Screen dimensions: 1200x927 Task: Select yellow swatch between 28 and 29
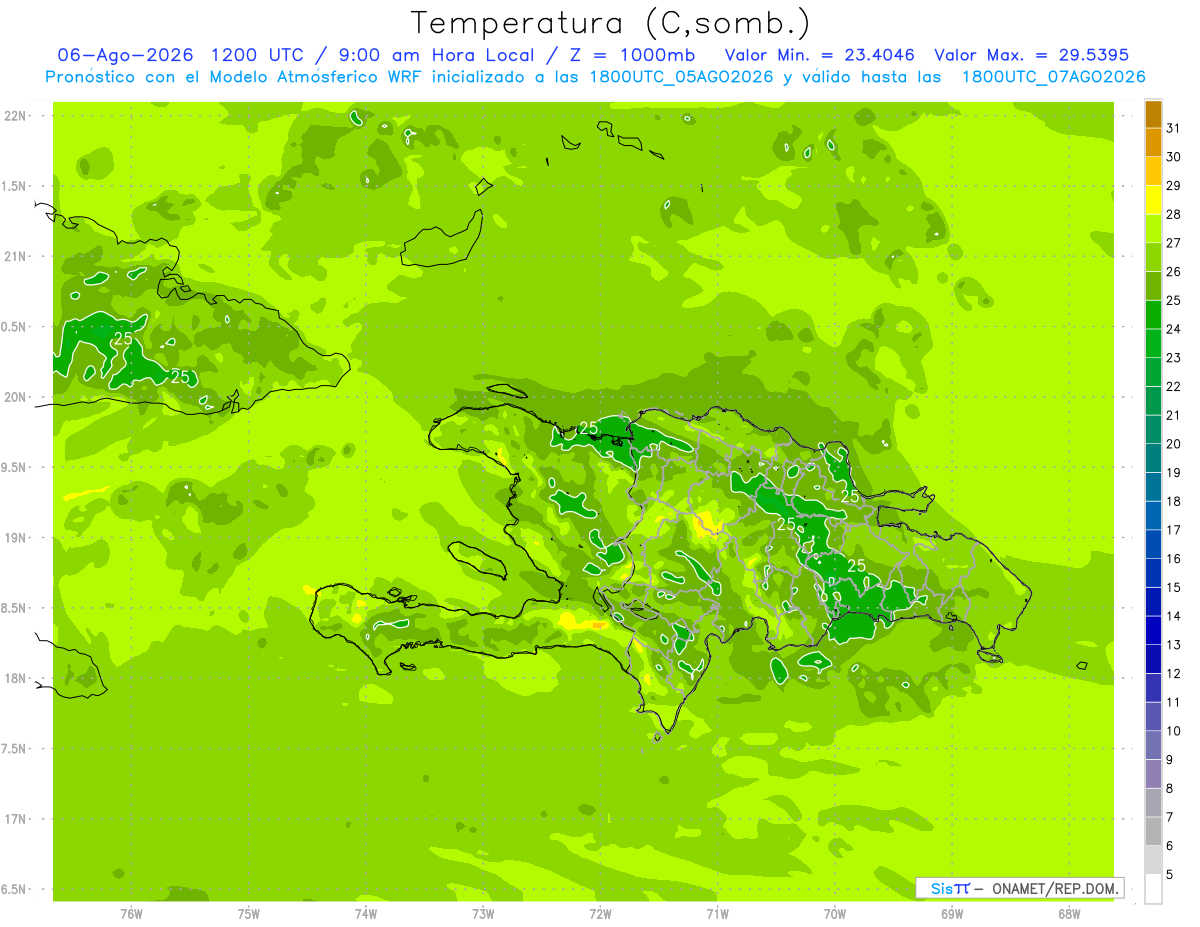point(1153,200)
